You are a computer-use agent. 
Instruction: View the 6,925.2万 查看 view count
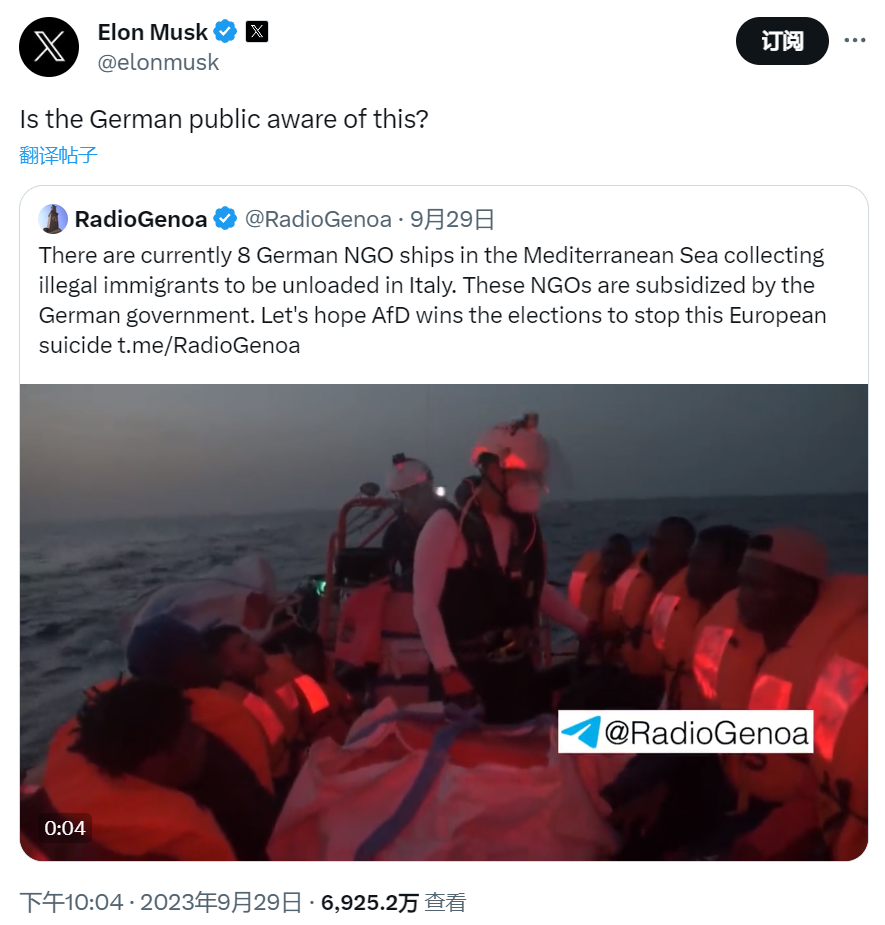(394, 902)
